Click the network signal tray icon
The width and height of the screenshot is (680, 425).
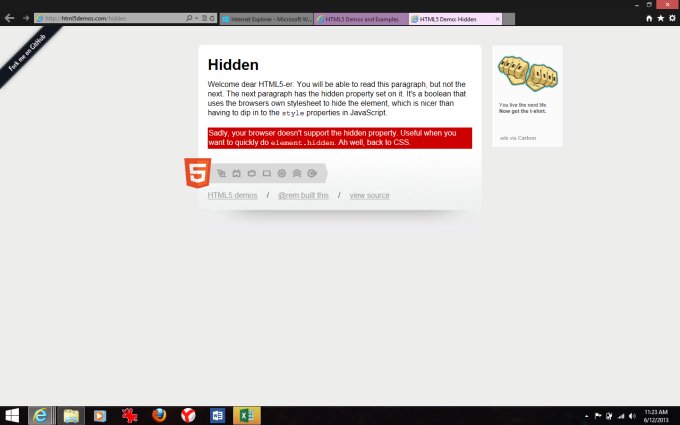621,416
